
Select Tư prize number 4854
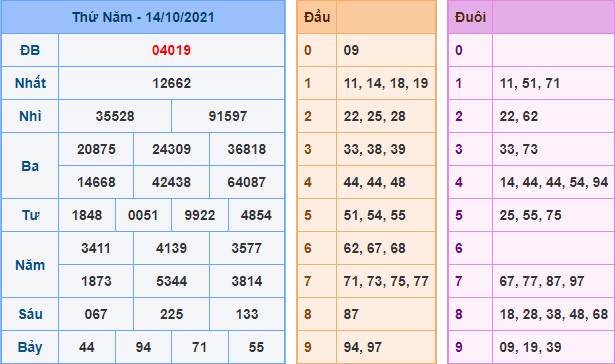pyautogui.click(x=256, y=215)
